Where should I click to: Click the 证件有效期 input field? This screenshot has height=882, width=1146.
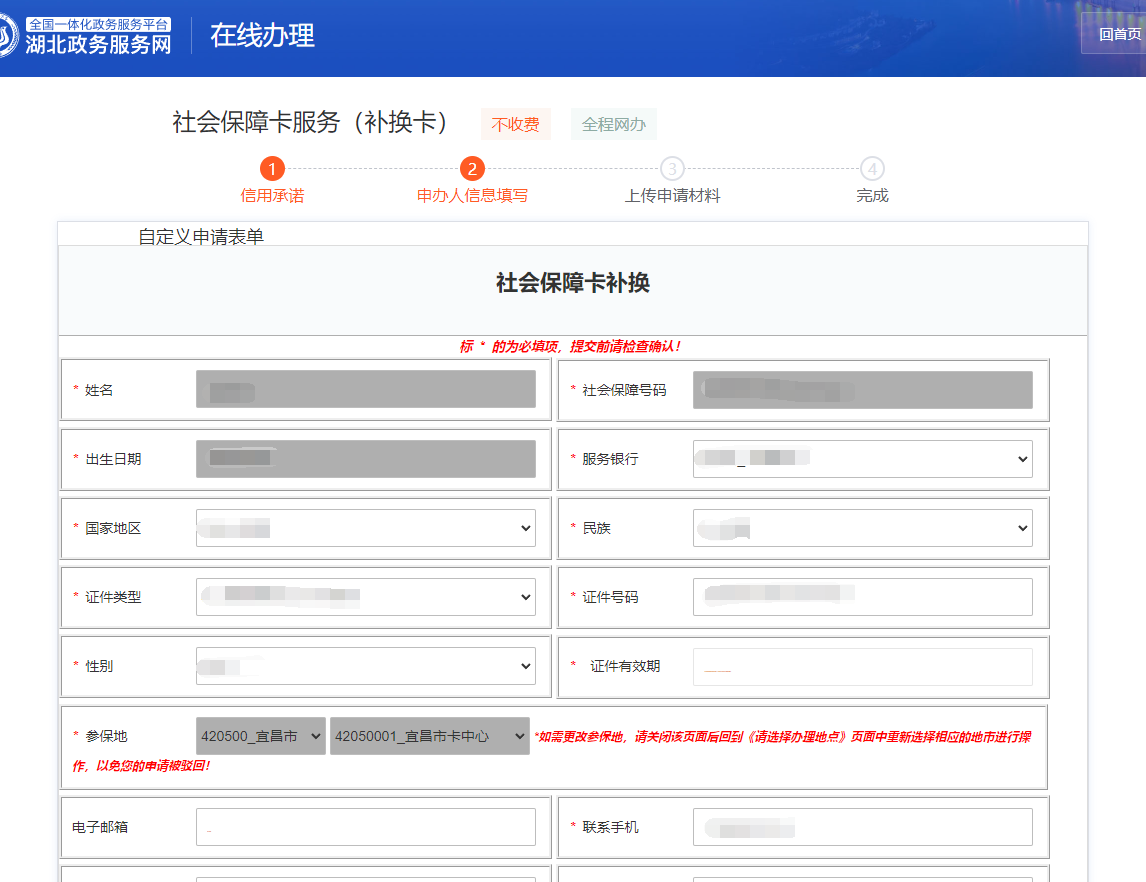click(862, 667)
